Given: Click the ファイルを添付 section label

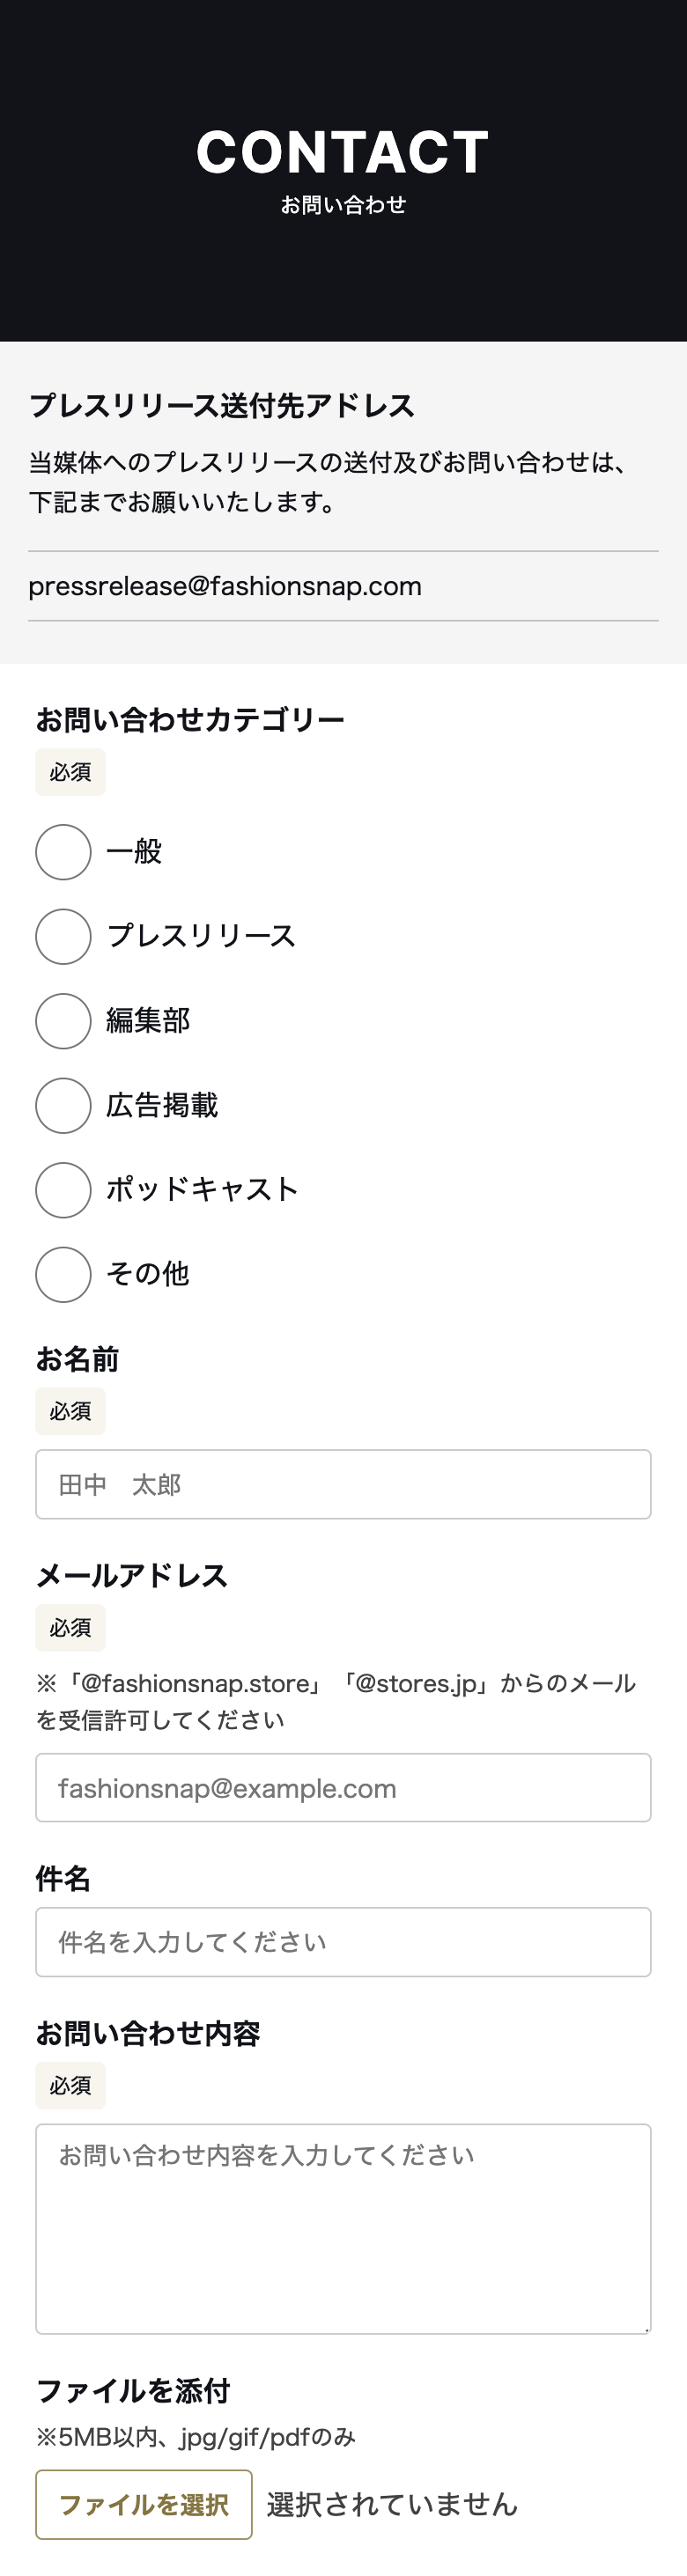Looking at the screenshot, I should pyautogui.click(x=133, y=2391).
